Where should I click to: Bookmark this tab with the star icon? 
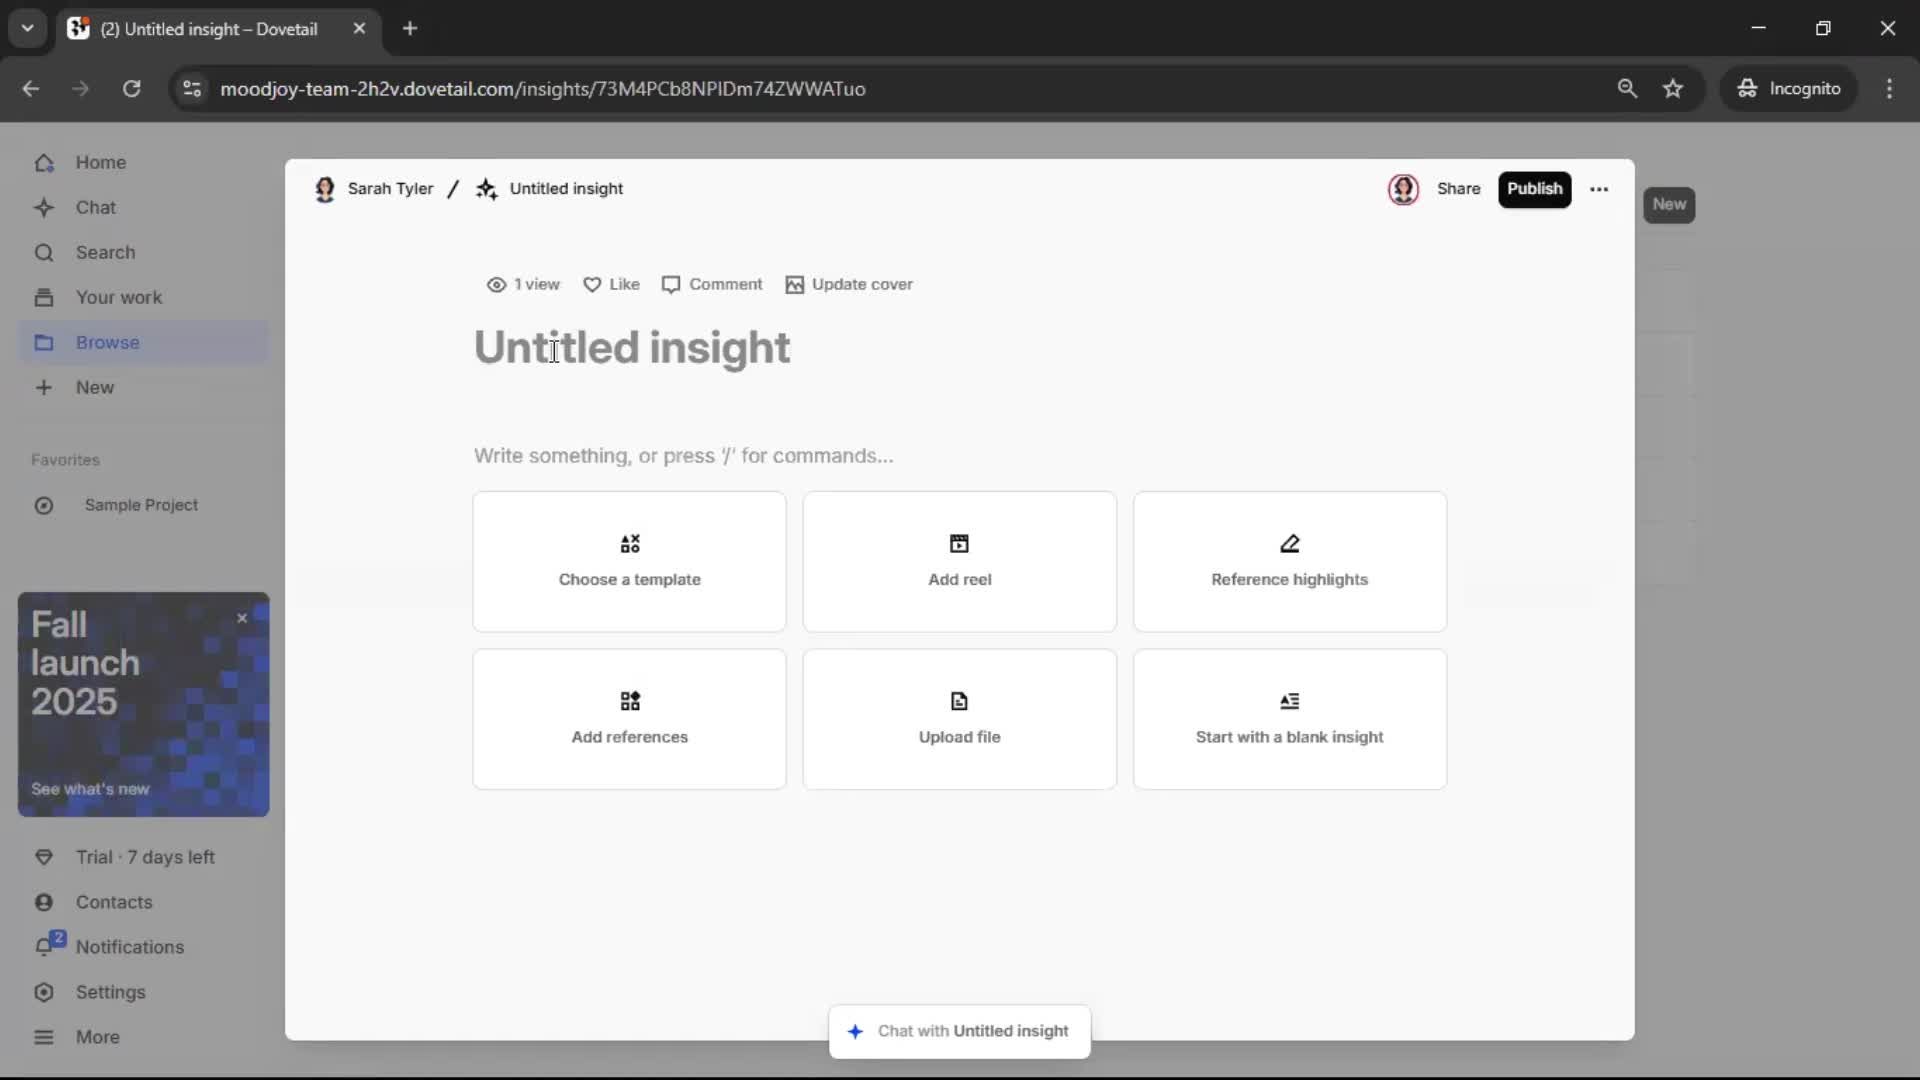tap(1673, 89)
